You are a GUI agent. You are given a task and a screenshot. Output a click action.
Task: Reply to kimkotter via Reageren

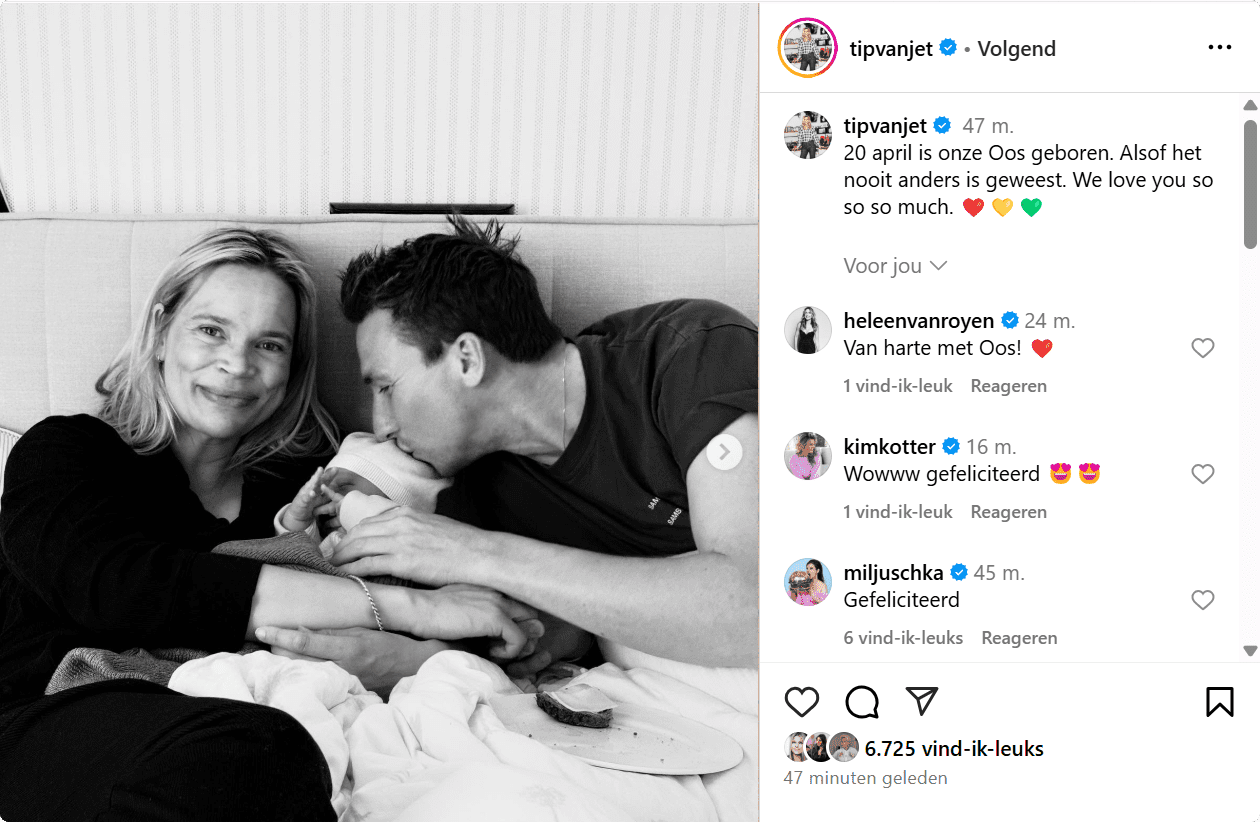[1008, 512]
